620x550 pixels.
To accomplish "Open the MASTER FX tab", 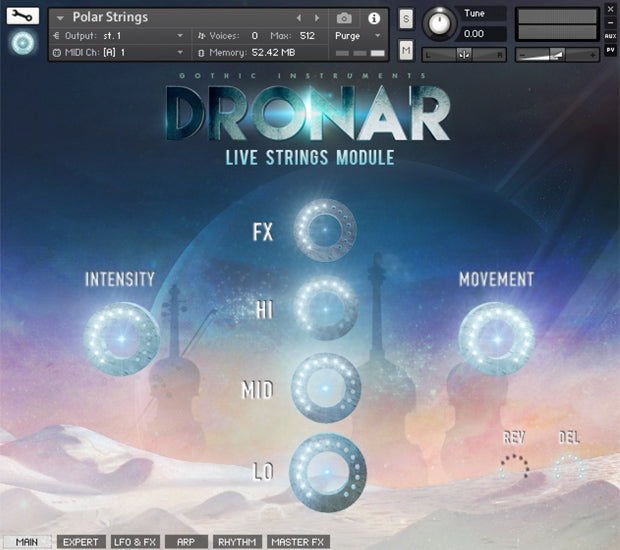I will [x=298, y=542].
